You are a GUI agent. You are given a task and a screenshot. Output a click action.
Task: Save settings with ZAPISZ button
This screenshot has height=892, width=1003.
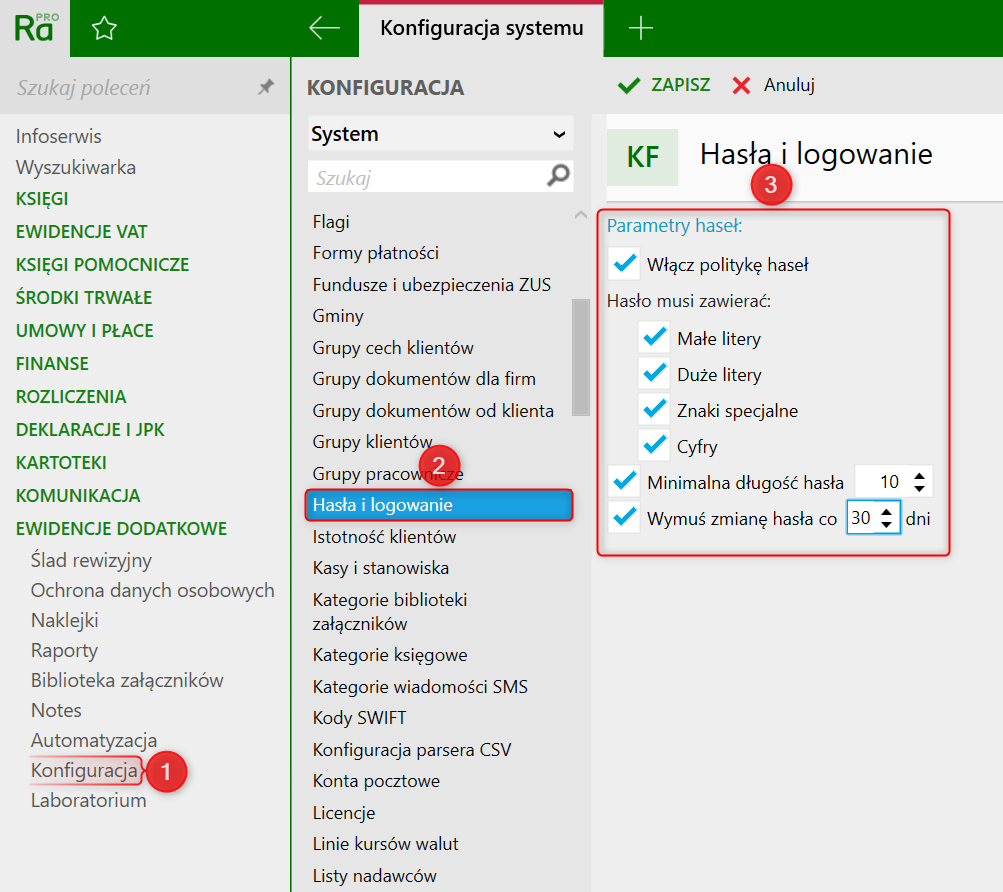[x=664, y=85]
